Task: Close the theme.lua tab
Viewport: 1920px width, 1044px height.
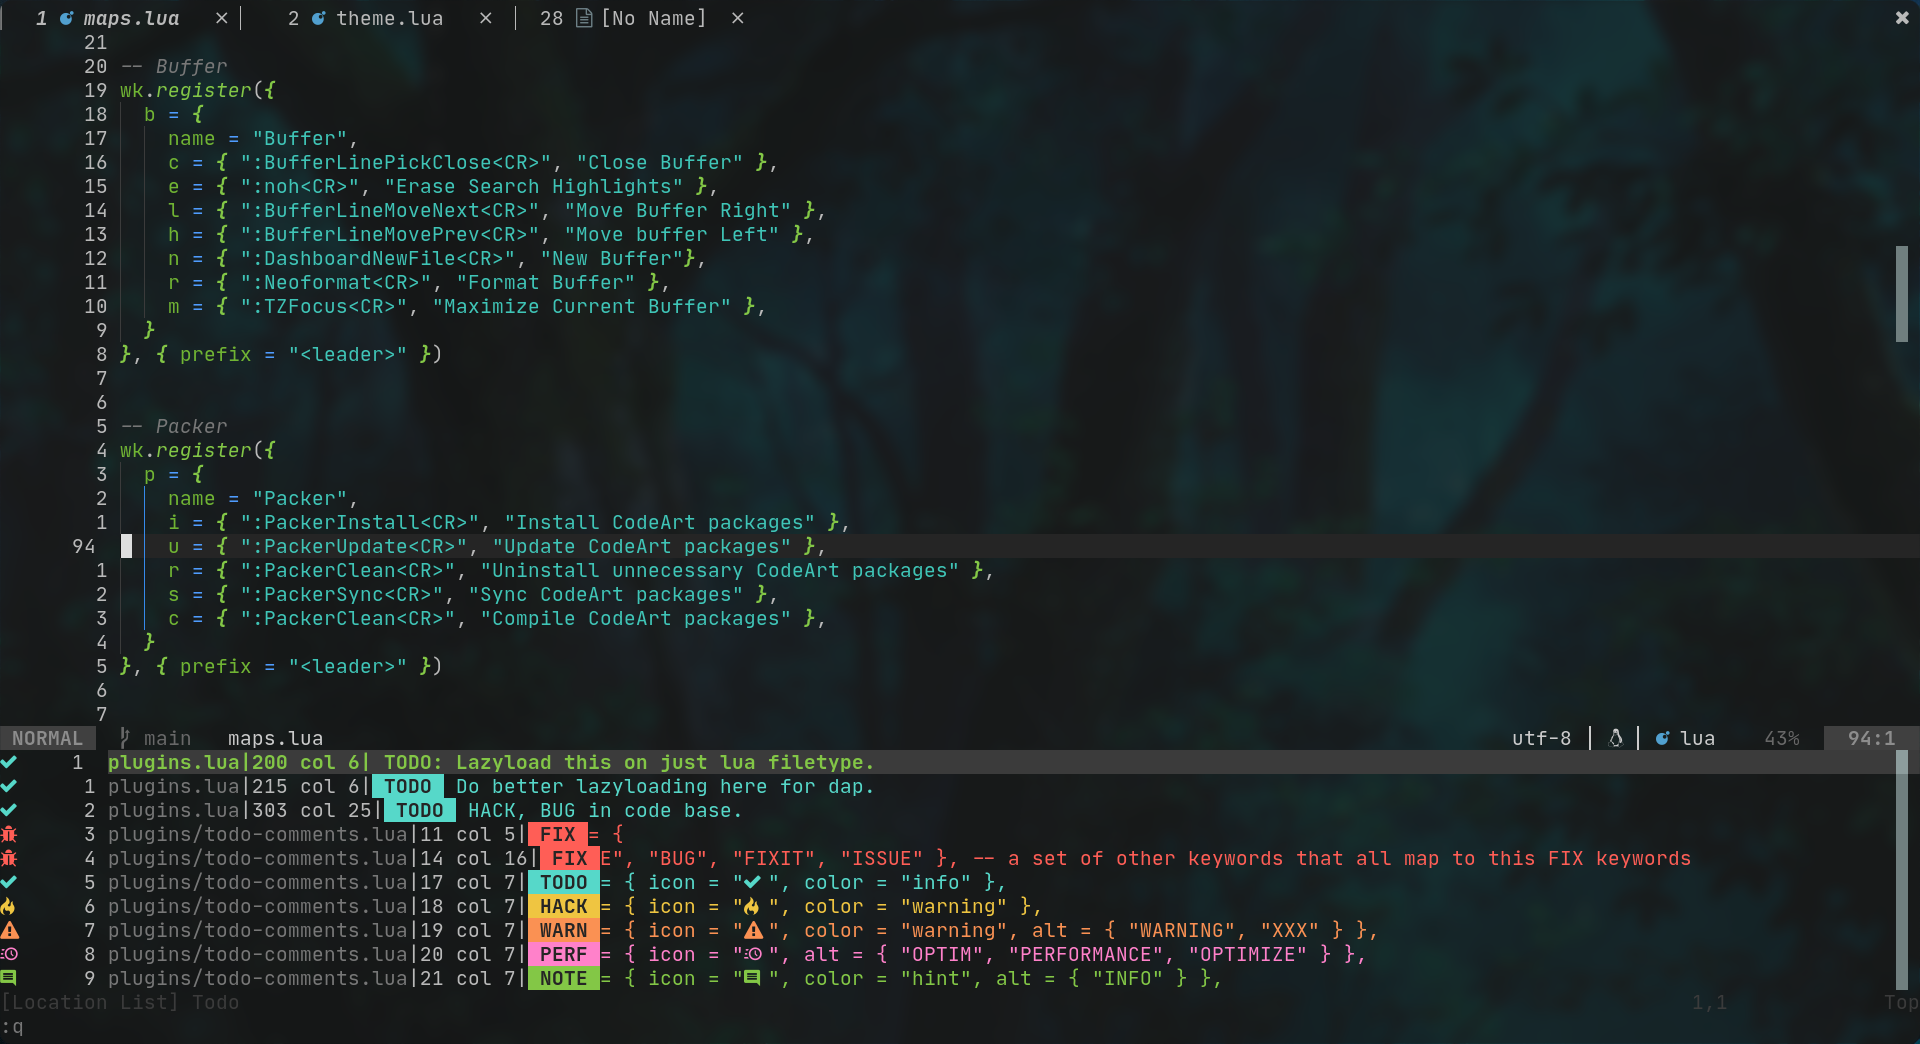Action: (x=486, y=18)
